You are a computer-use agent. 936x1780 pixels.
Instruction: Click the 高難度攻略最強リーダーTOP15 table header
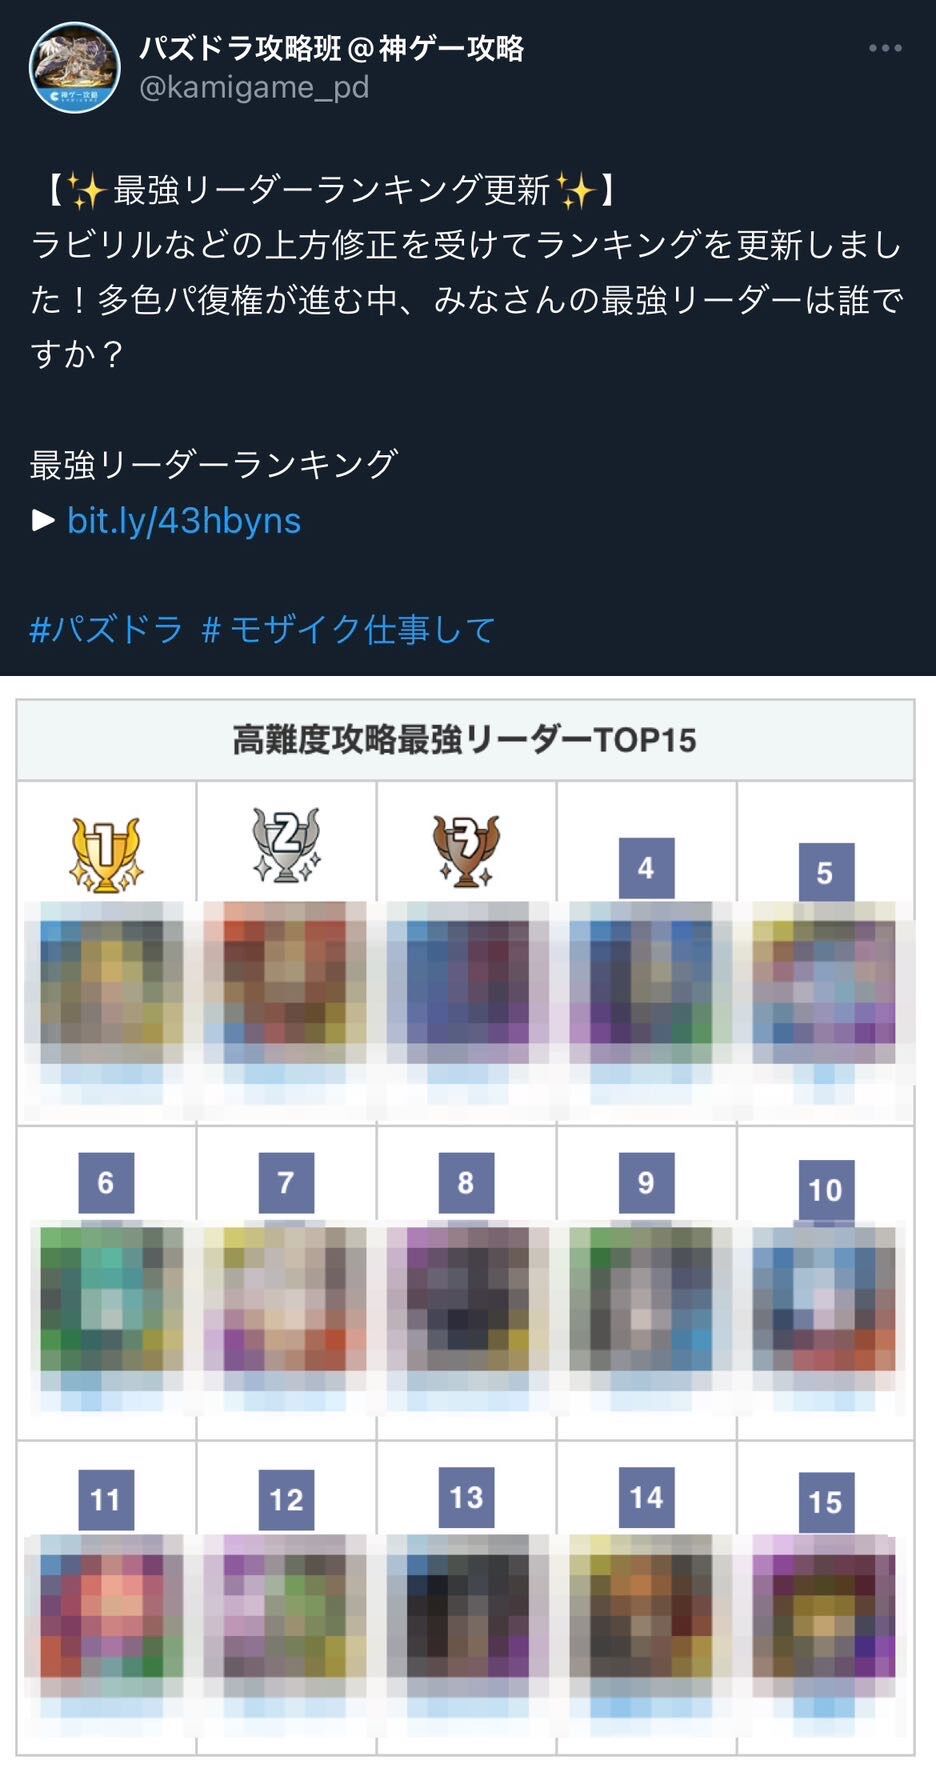point(465,740)
